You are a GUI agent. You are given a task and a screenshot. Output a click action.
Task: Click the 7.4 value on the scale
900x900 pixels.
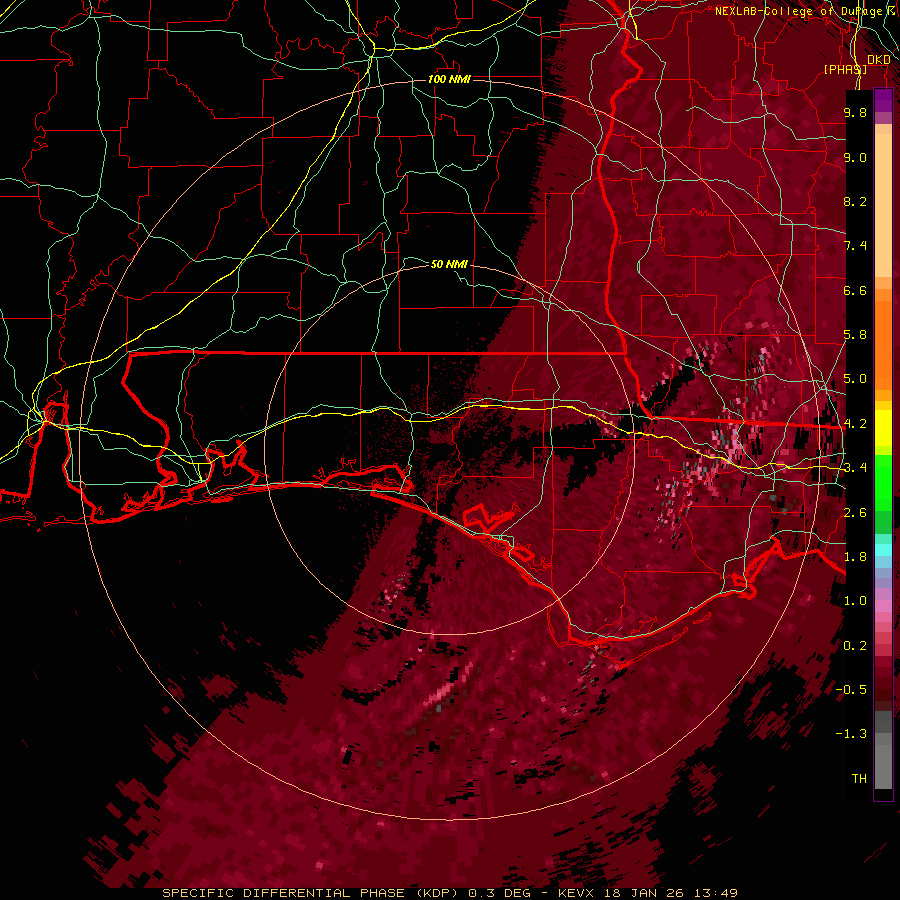[x=855, y=246]
